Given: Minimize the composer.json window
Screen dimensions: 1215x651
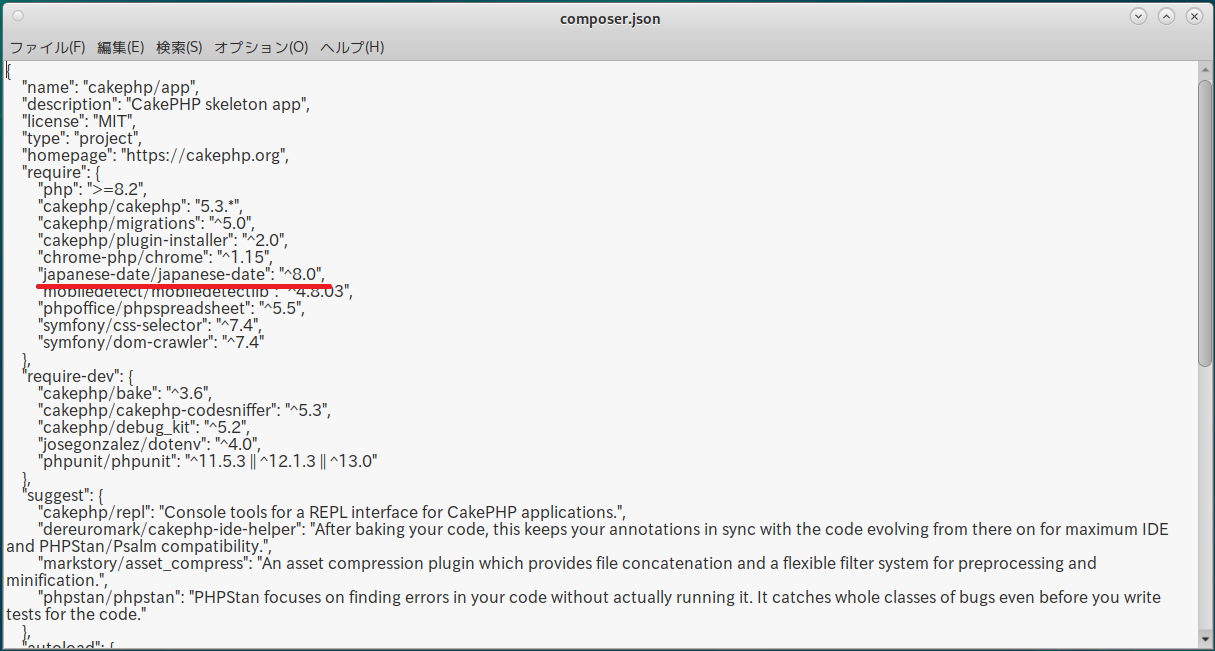Looking at the screenshot, I should 1138,17.
